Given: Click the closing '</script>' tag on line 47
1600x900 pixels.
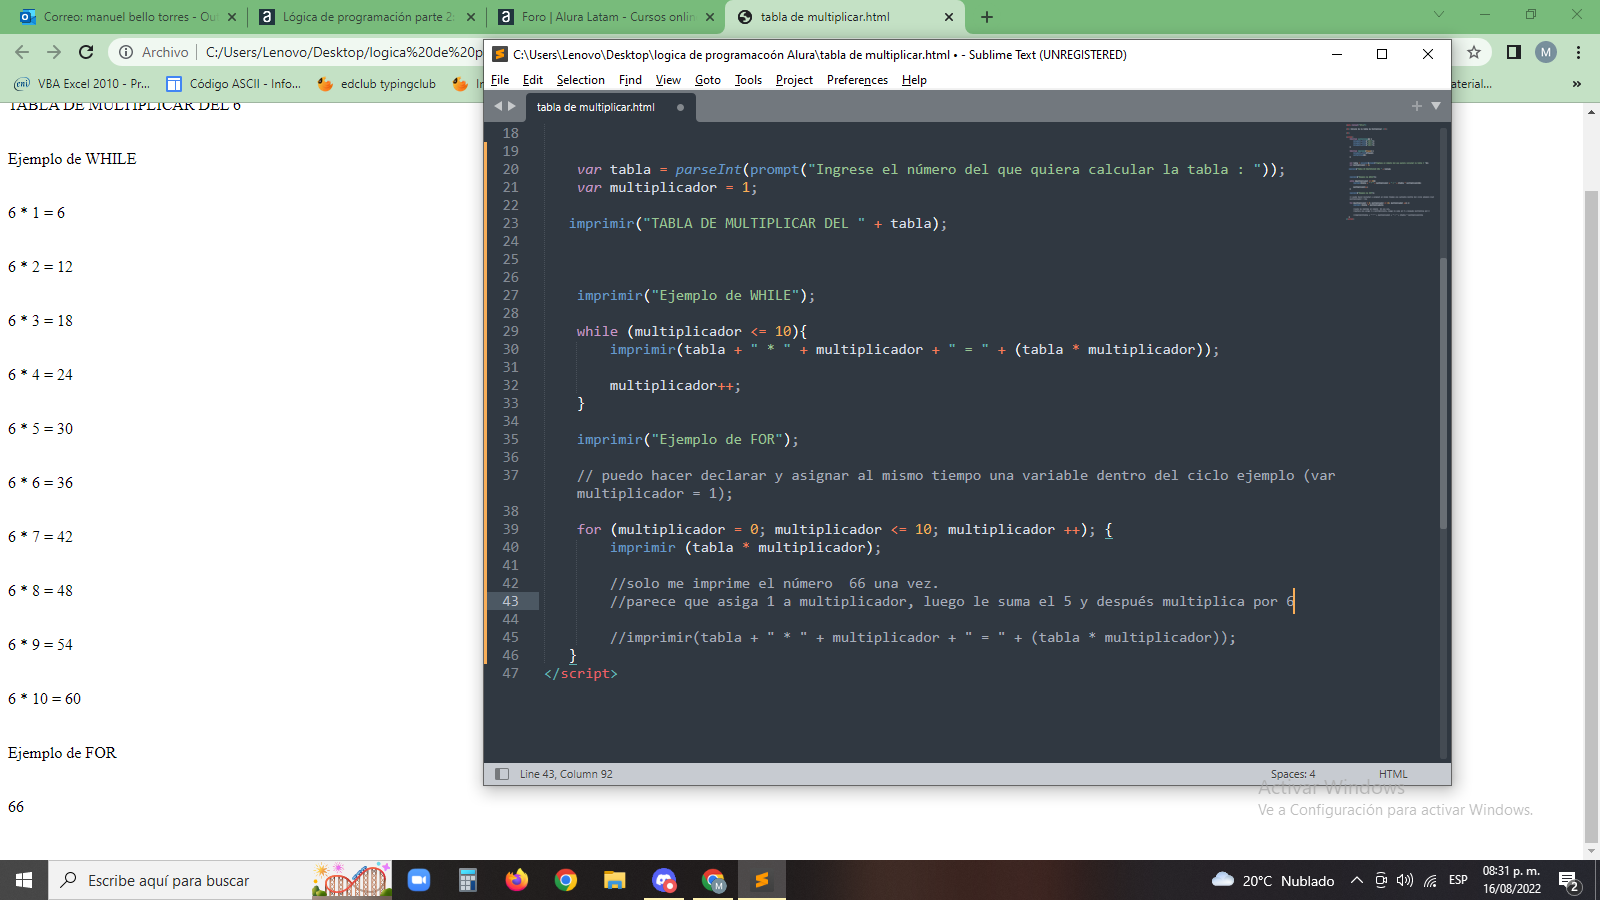Looking at the screenshot, I should [x=581, y=673].
